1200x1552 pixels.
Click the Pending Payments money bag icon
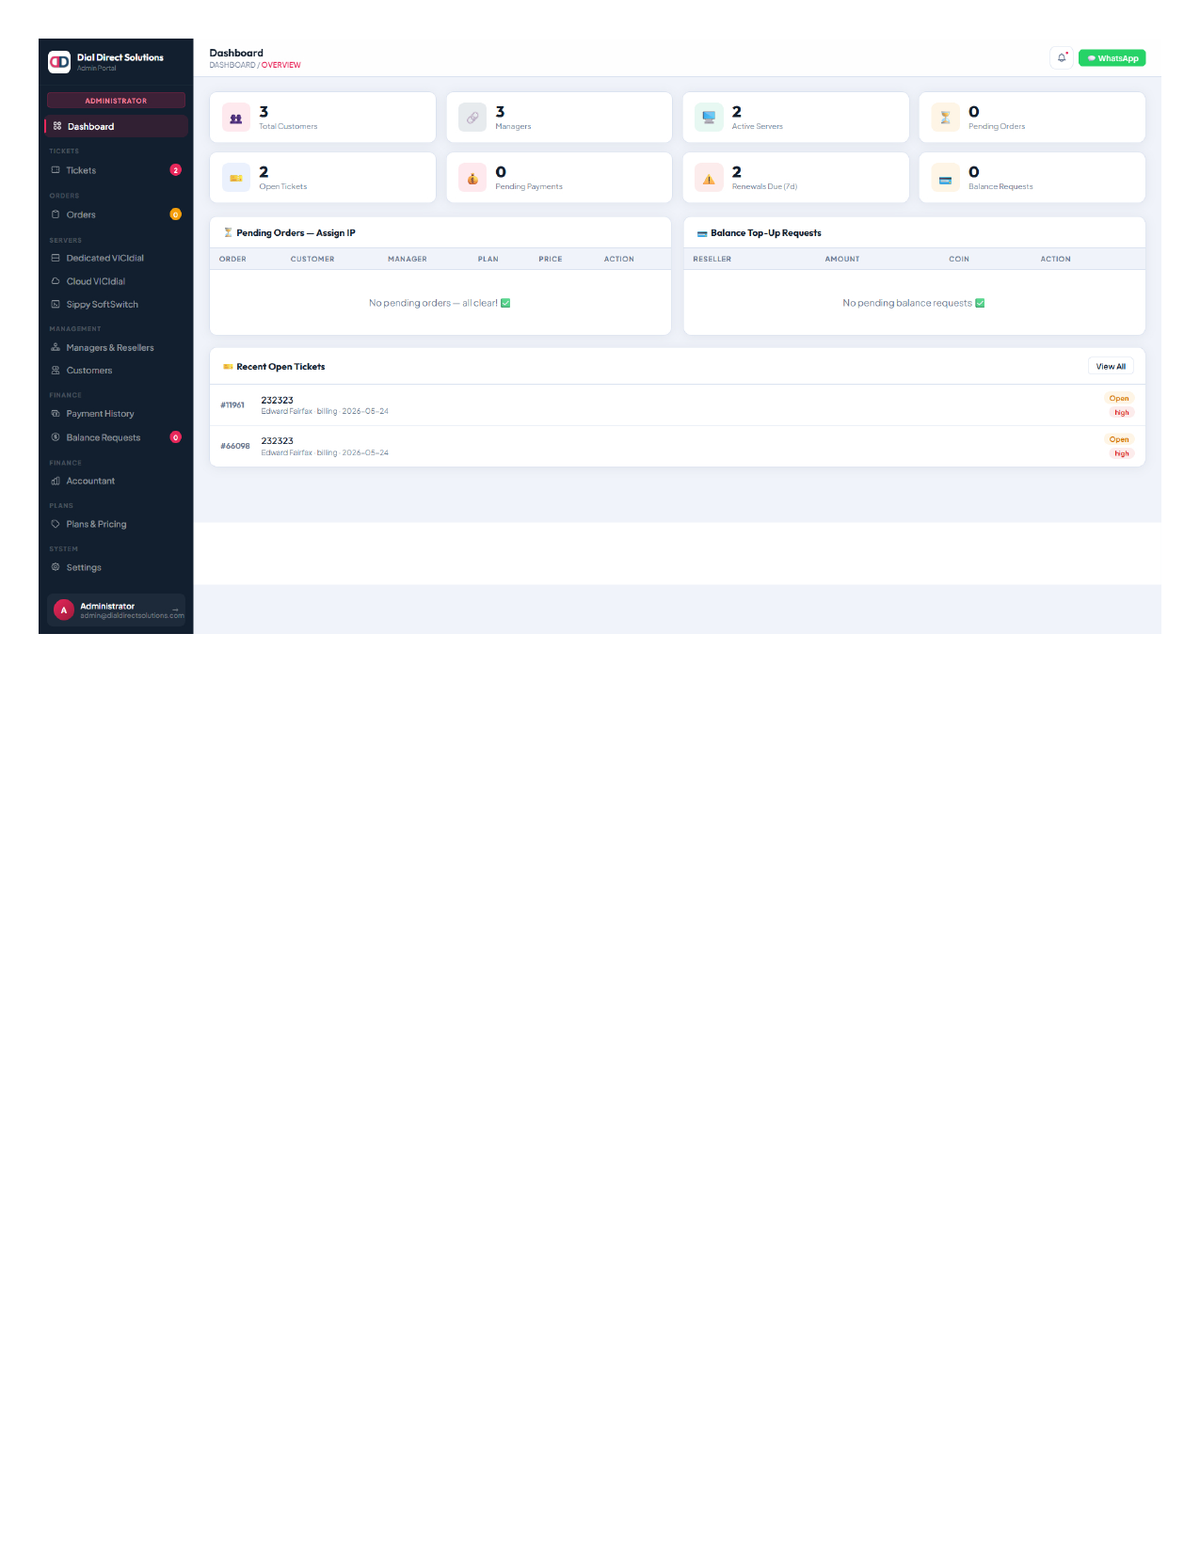coord(472,178)
